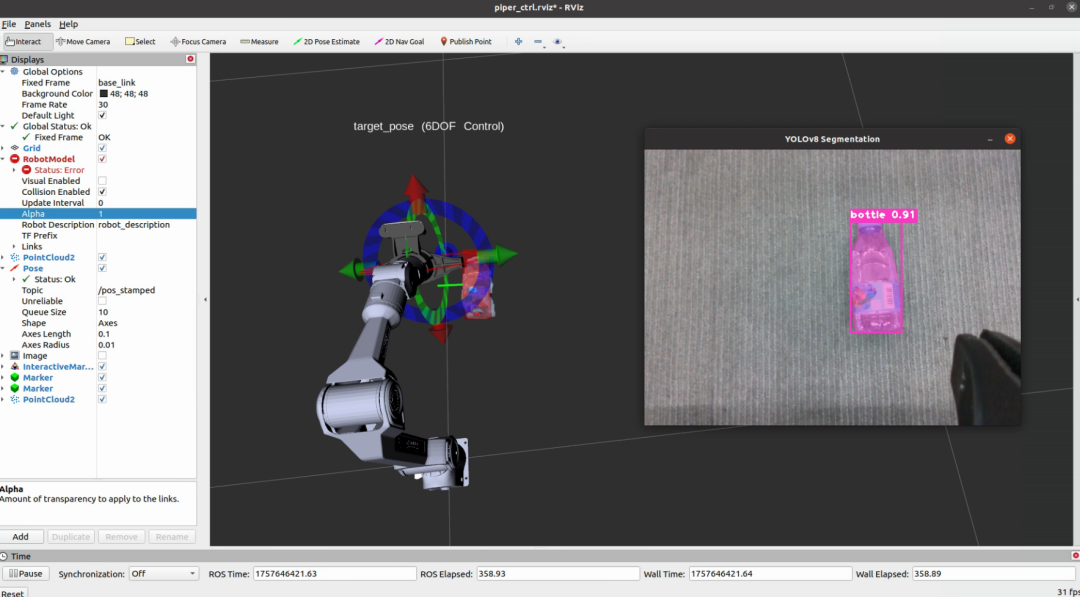Click the red Status: Error icon

point(26,170)
